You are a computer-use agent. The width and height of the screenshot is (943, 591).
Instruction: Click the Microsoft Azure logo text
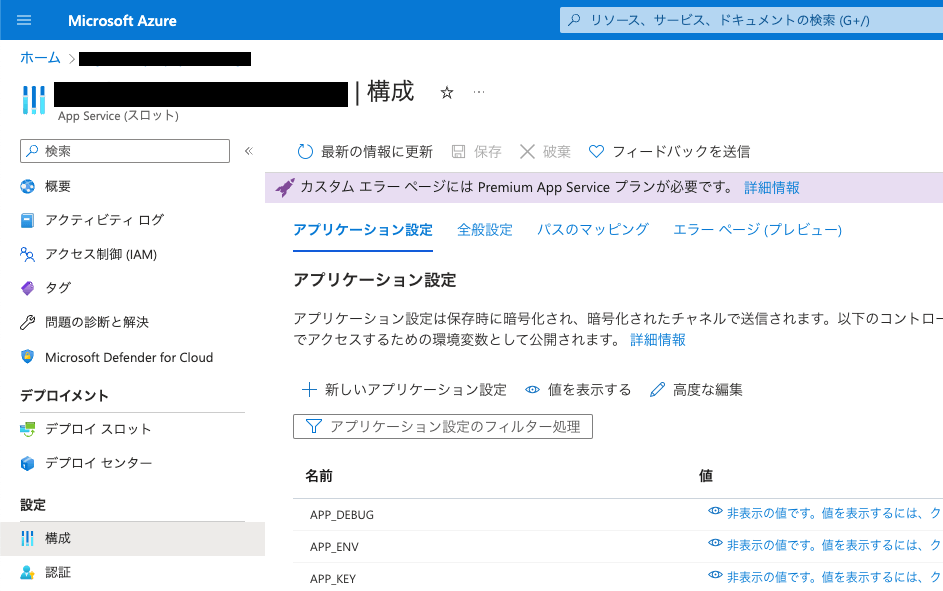point(122,20)
